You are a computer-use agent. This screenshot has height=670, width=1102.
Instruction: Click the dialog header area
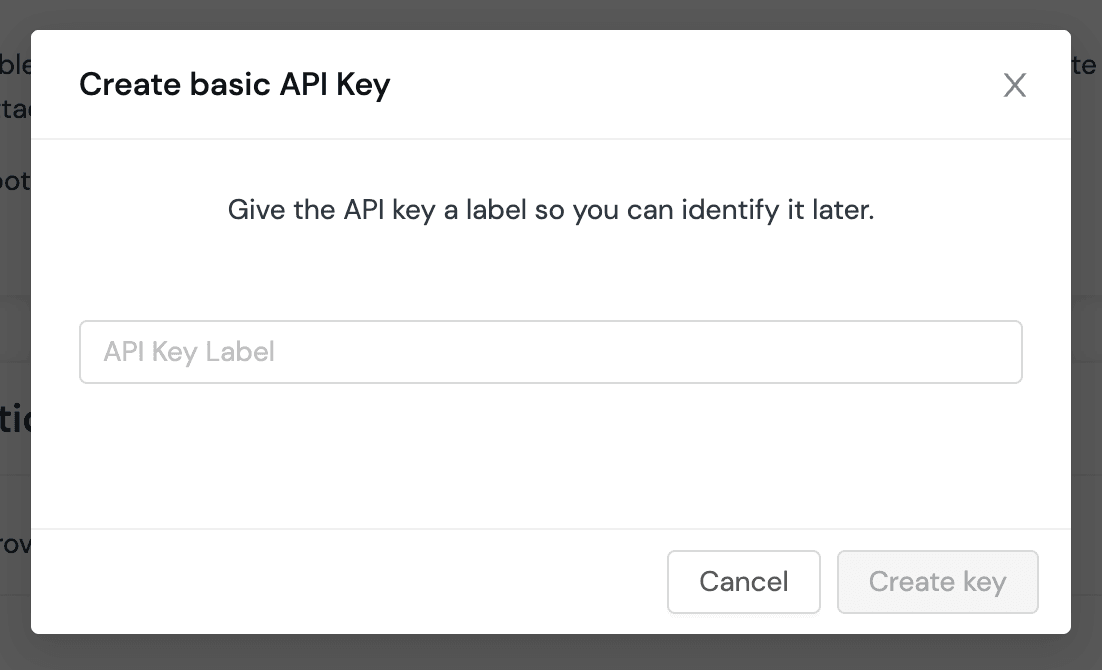550,84
